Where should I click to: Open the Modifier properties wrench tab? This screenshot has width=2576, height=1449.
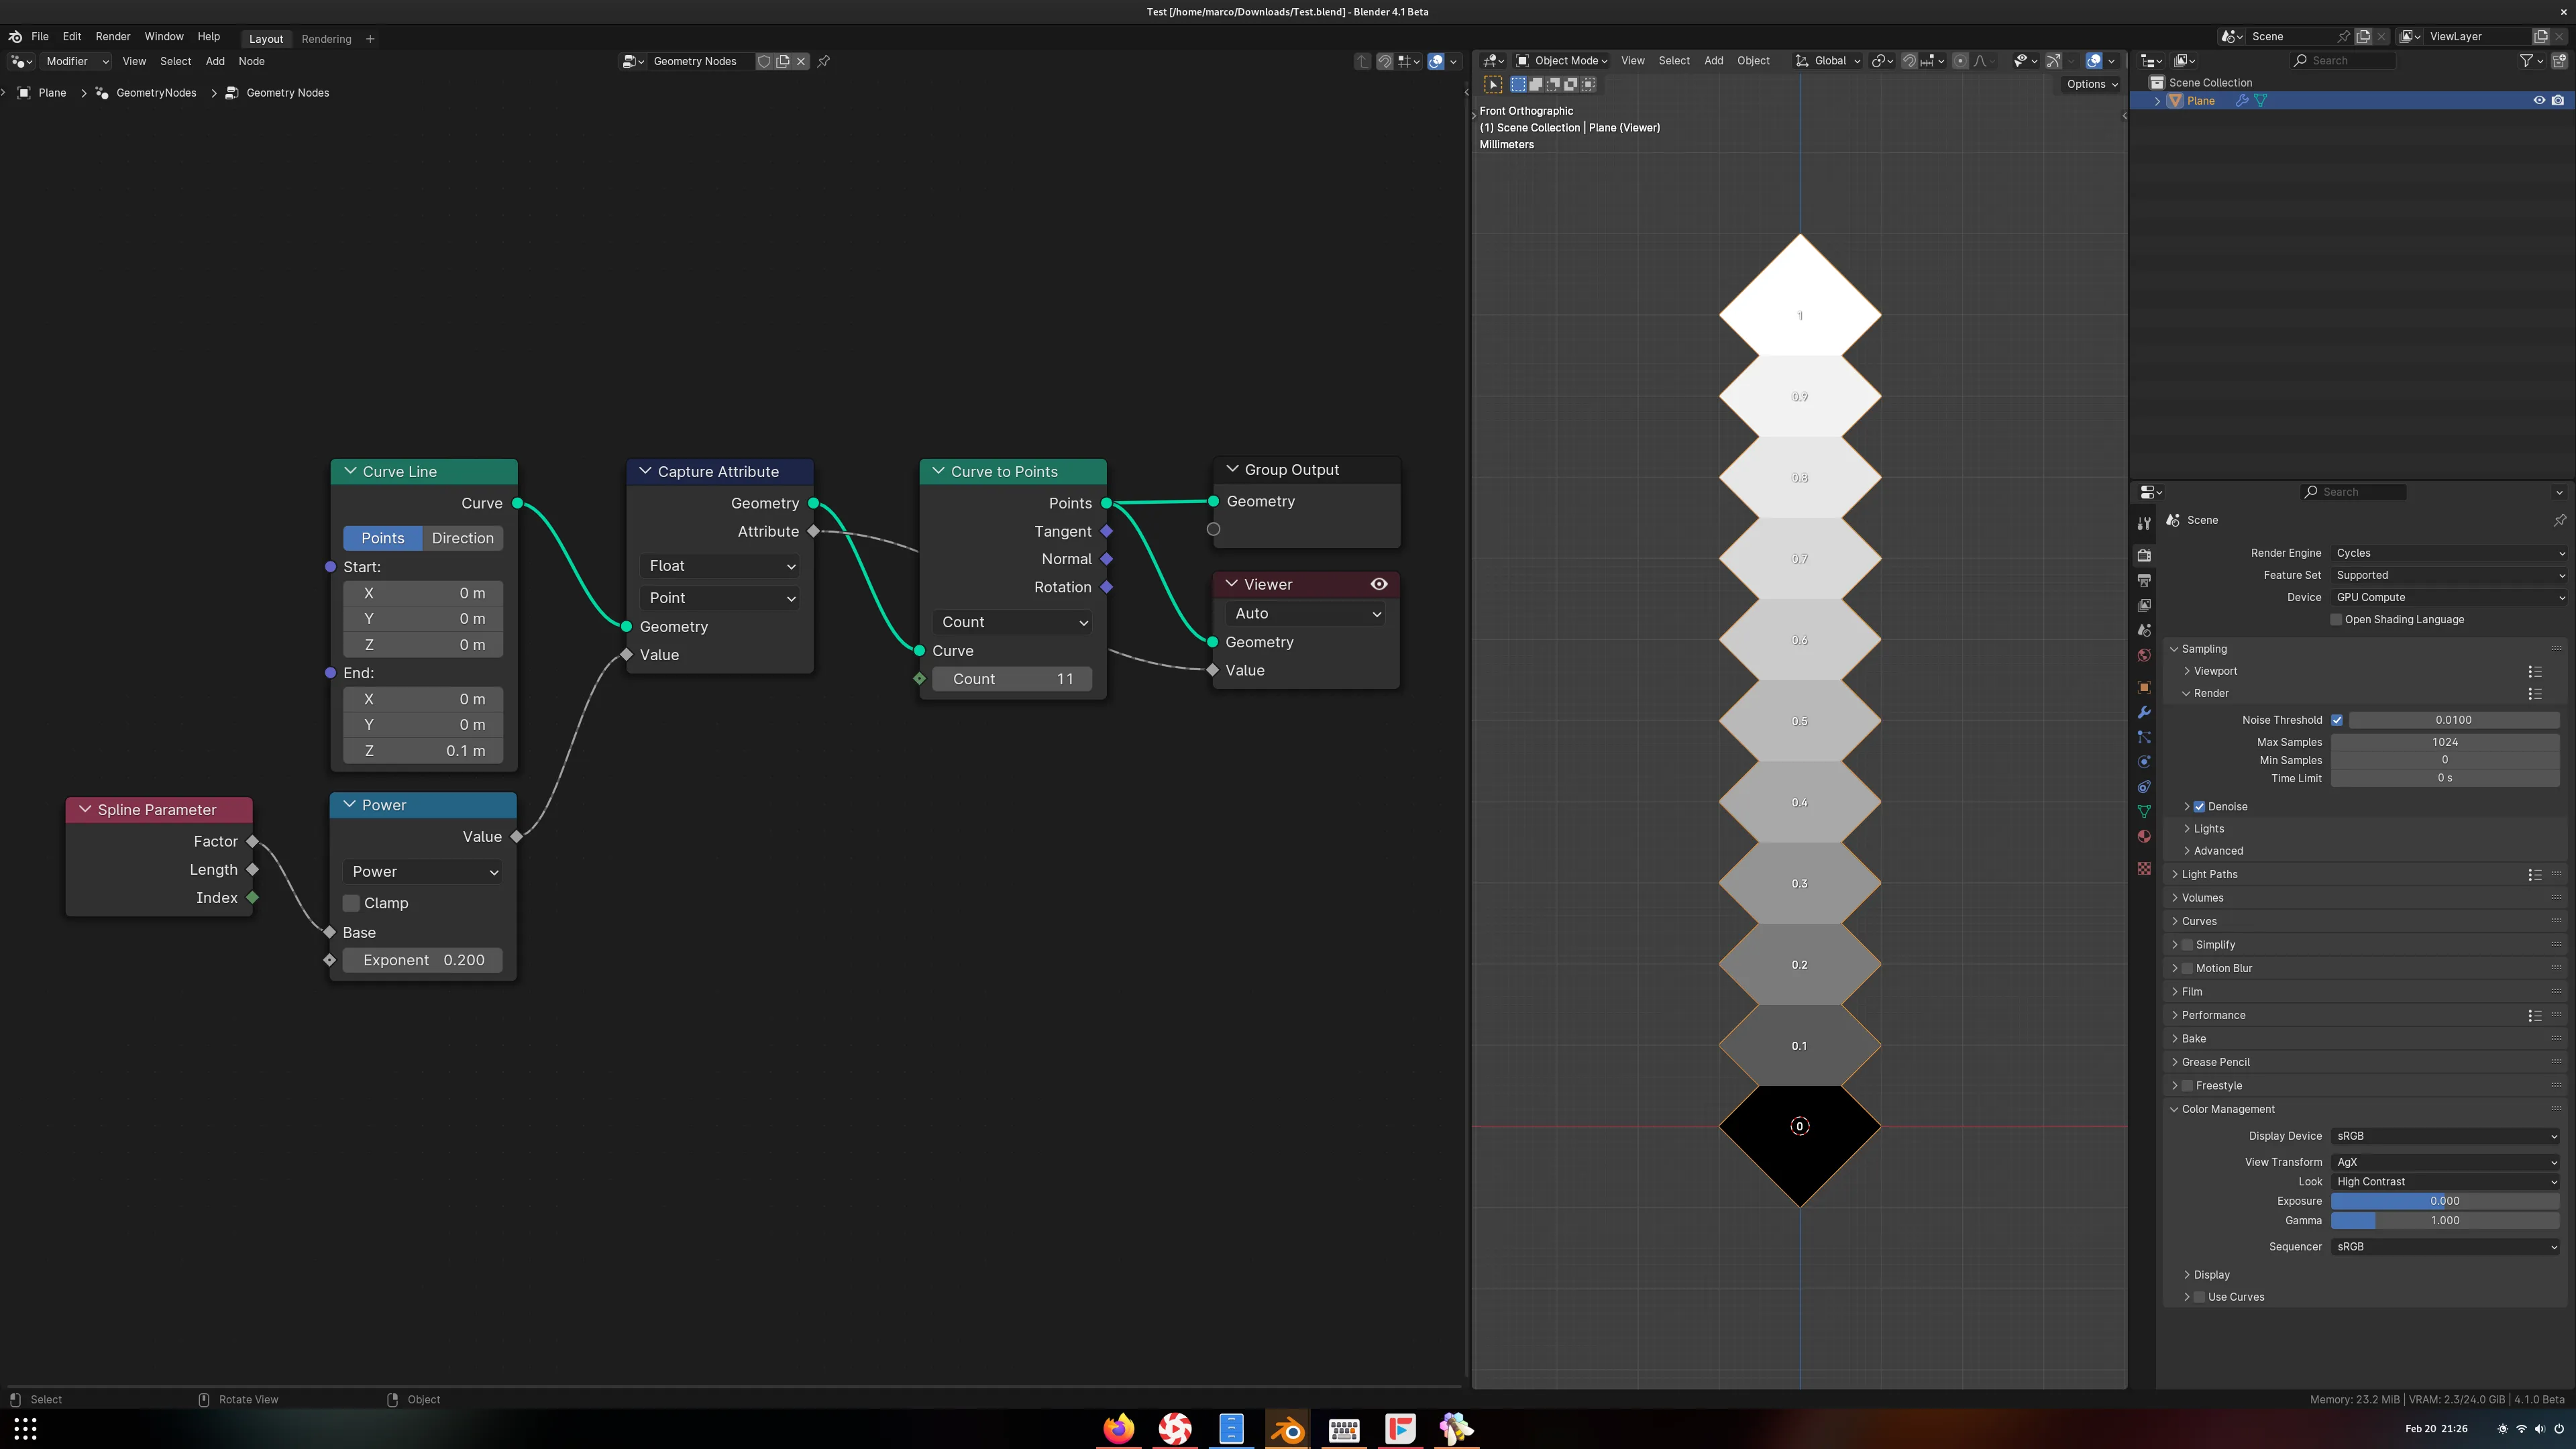pyautogui.click(x=2144, y=712)
